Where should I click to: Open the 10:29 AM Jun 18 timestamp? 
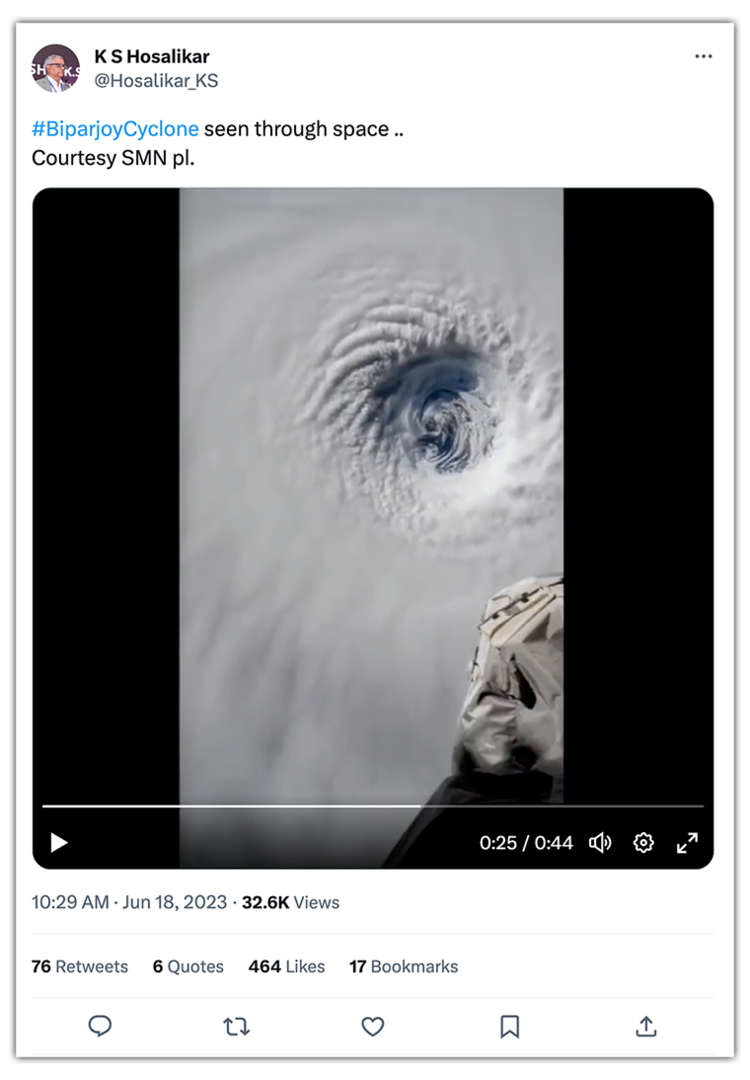pos(129,902)
